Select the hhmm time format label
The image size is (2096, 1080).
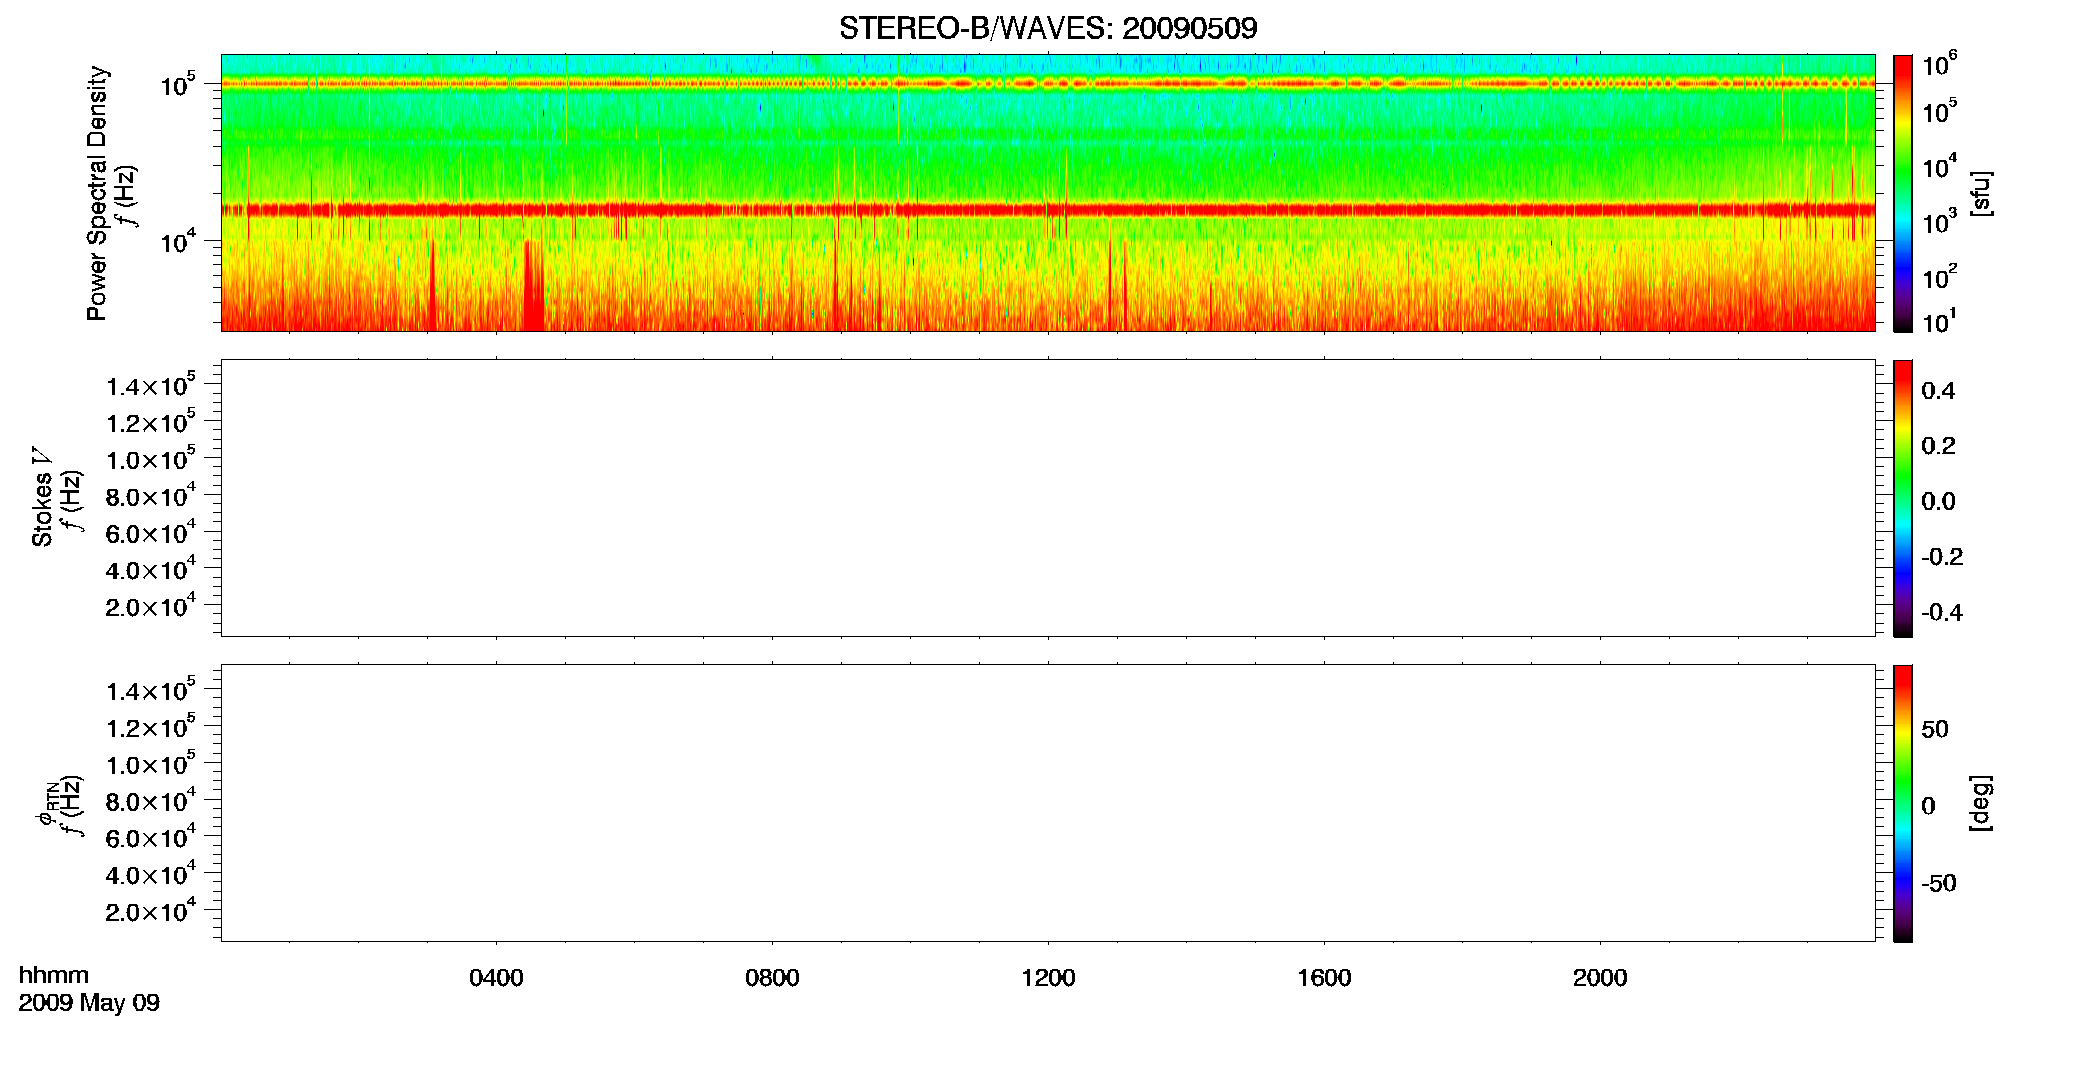point(54,976)
